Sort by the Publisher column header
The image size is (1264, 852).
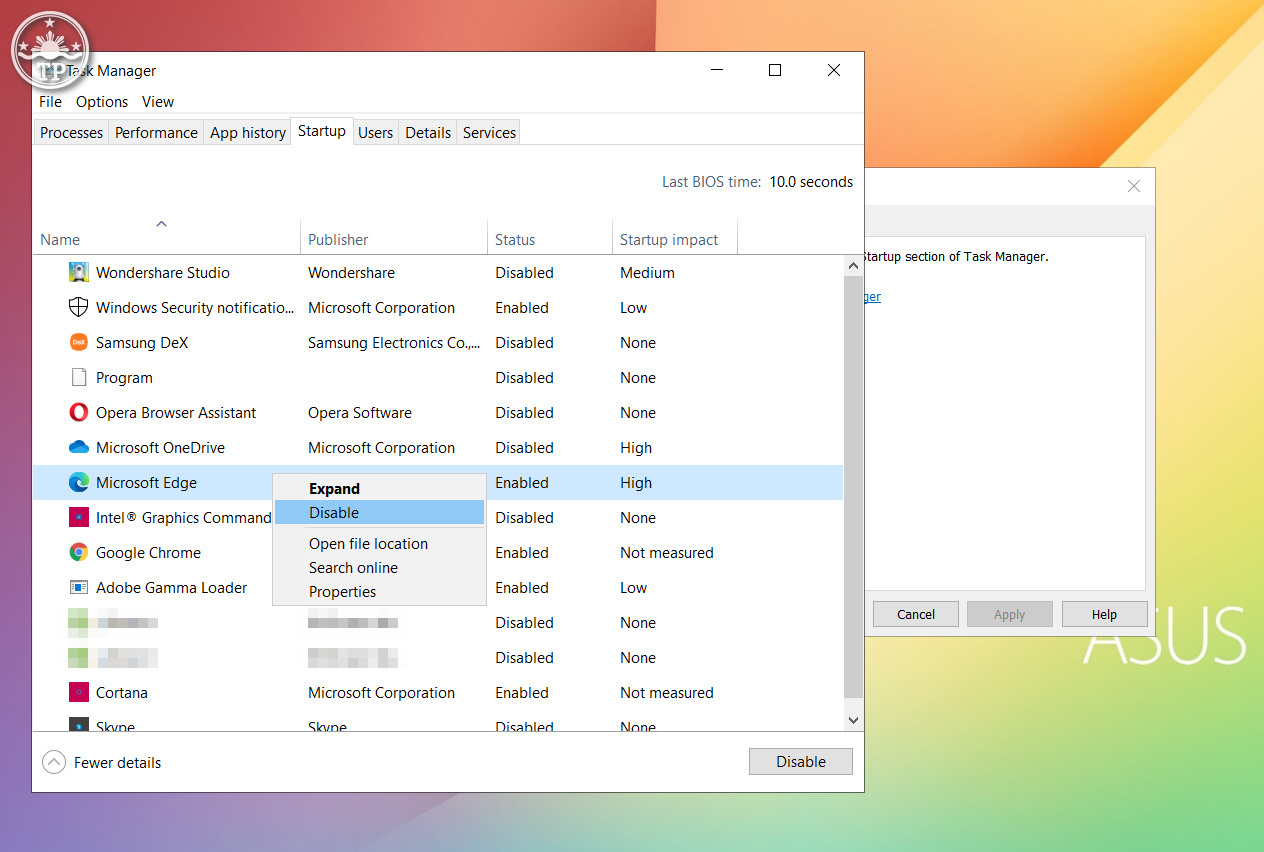coord(393,239)
